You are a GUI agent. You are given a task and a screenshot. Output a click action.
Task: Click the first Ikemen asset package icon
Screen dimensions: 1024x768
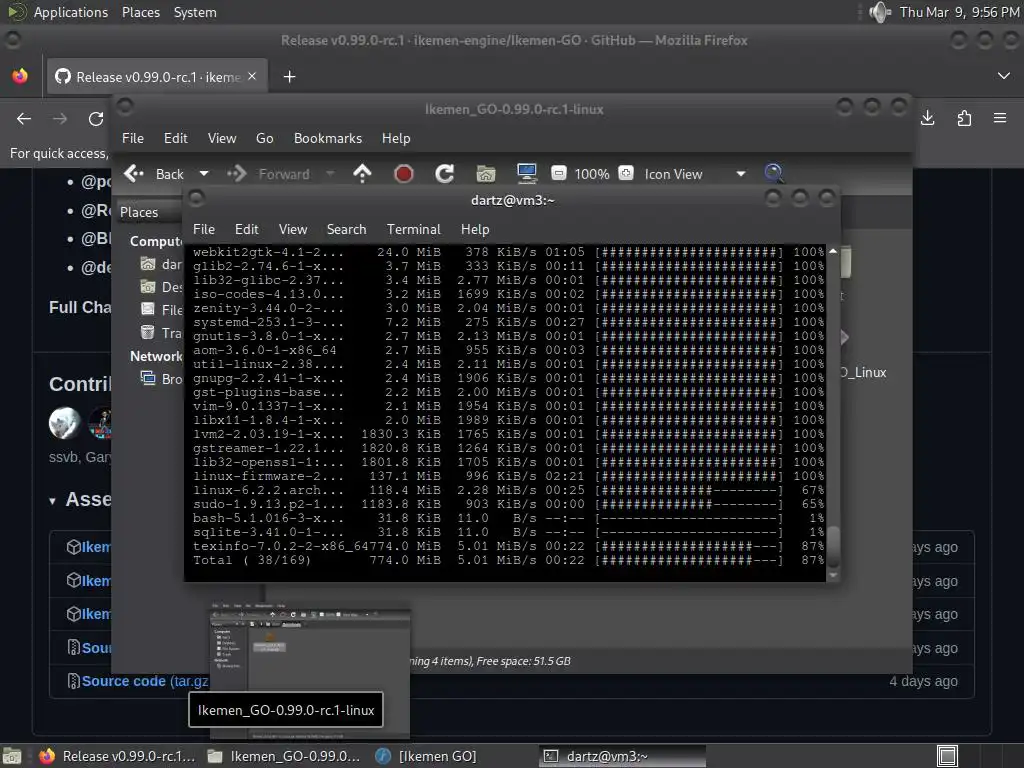[x=74, y=547]
